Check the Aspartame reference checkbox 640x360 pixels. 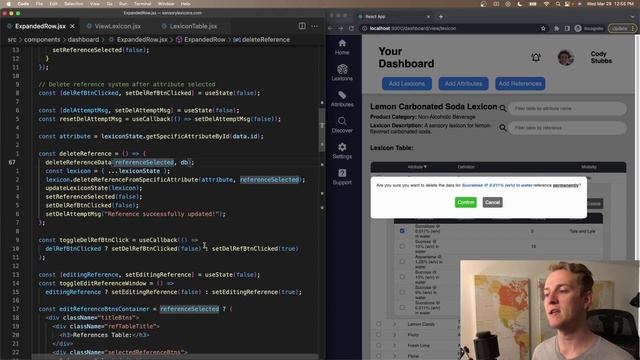coord(402,262)
